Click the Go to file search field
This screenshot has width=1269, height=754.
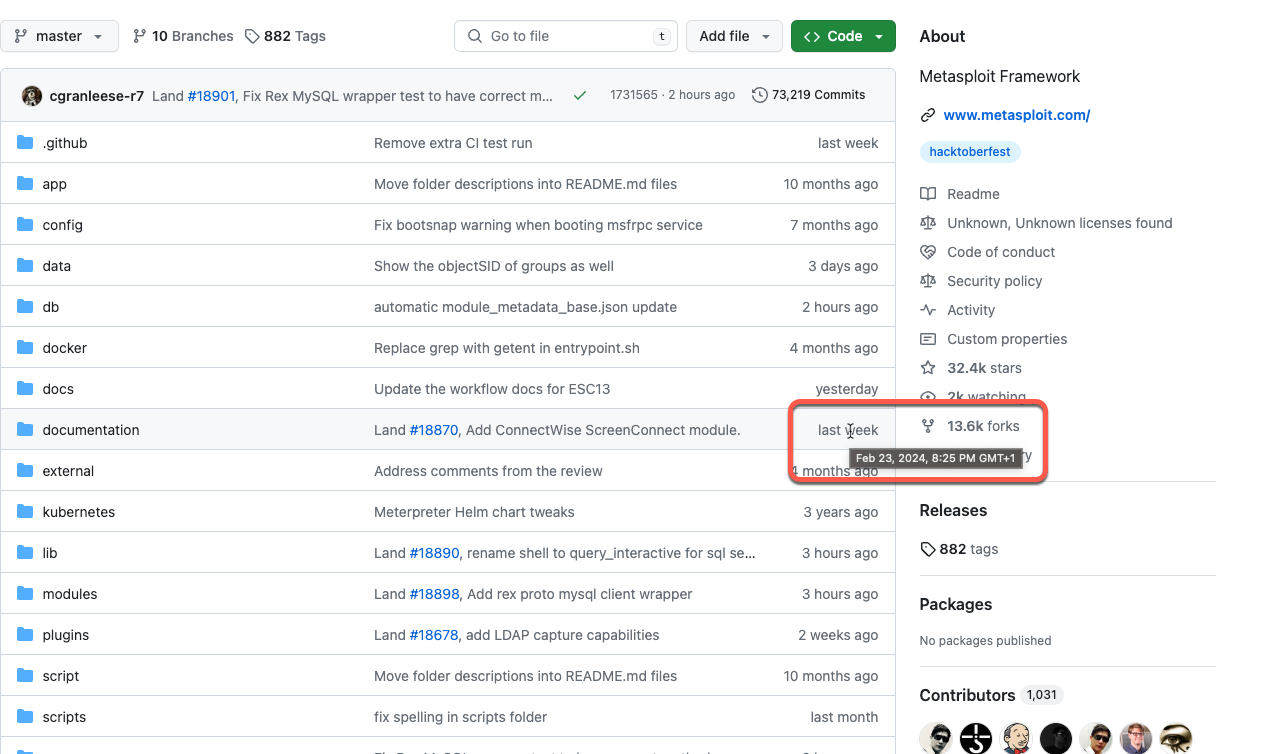[x=566, y=35]
